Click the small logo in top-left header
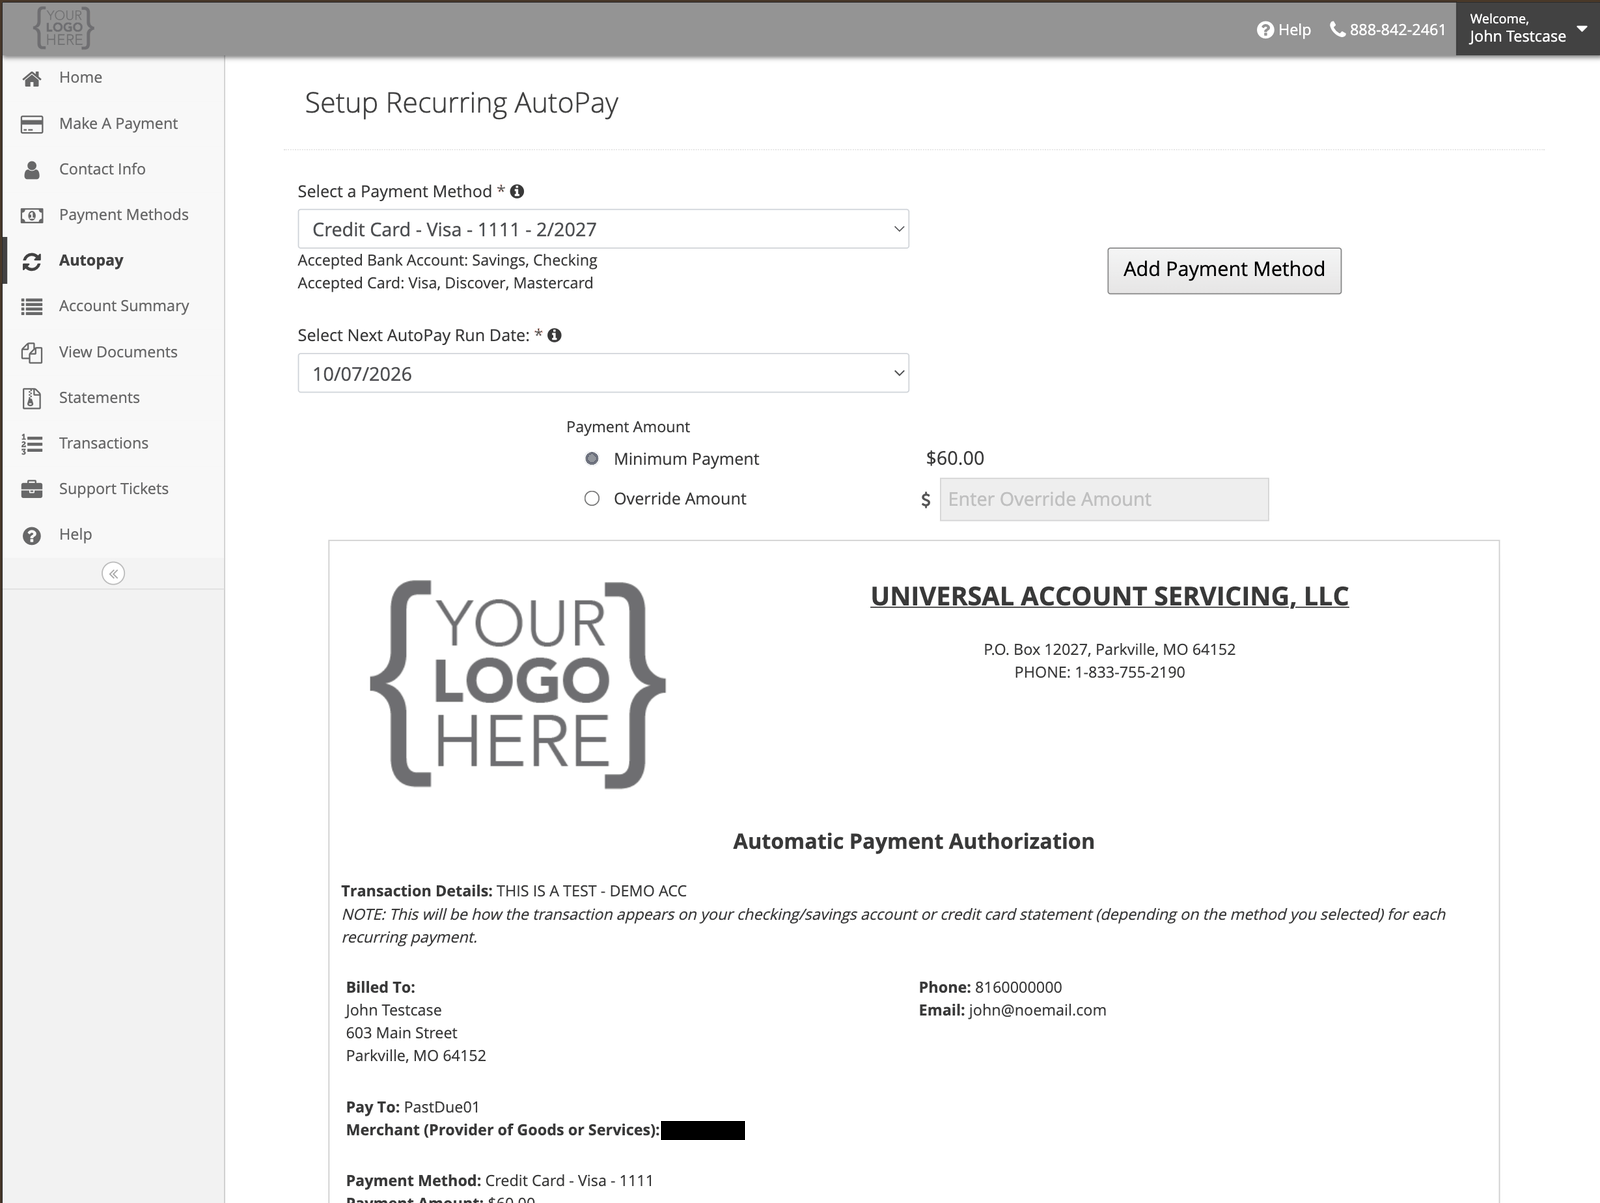 pyautogui.click(x=63, y=28)
